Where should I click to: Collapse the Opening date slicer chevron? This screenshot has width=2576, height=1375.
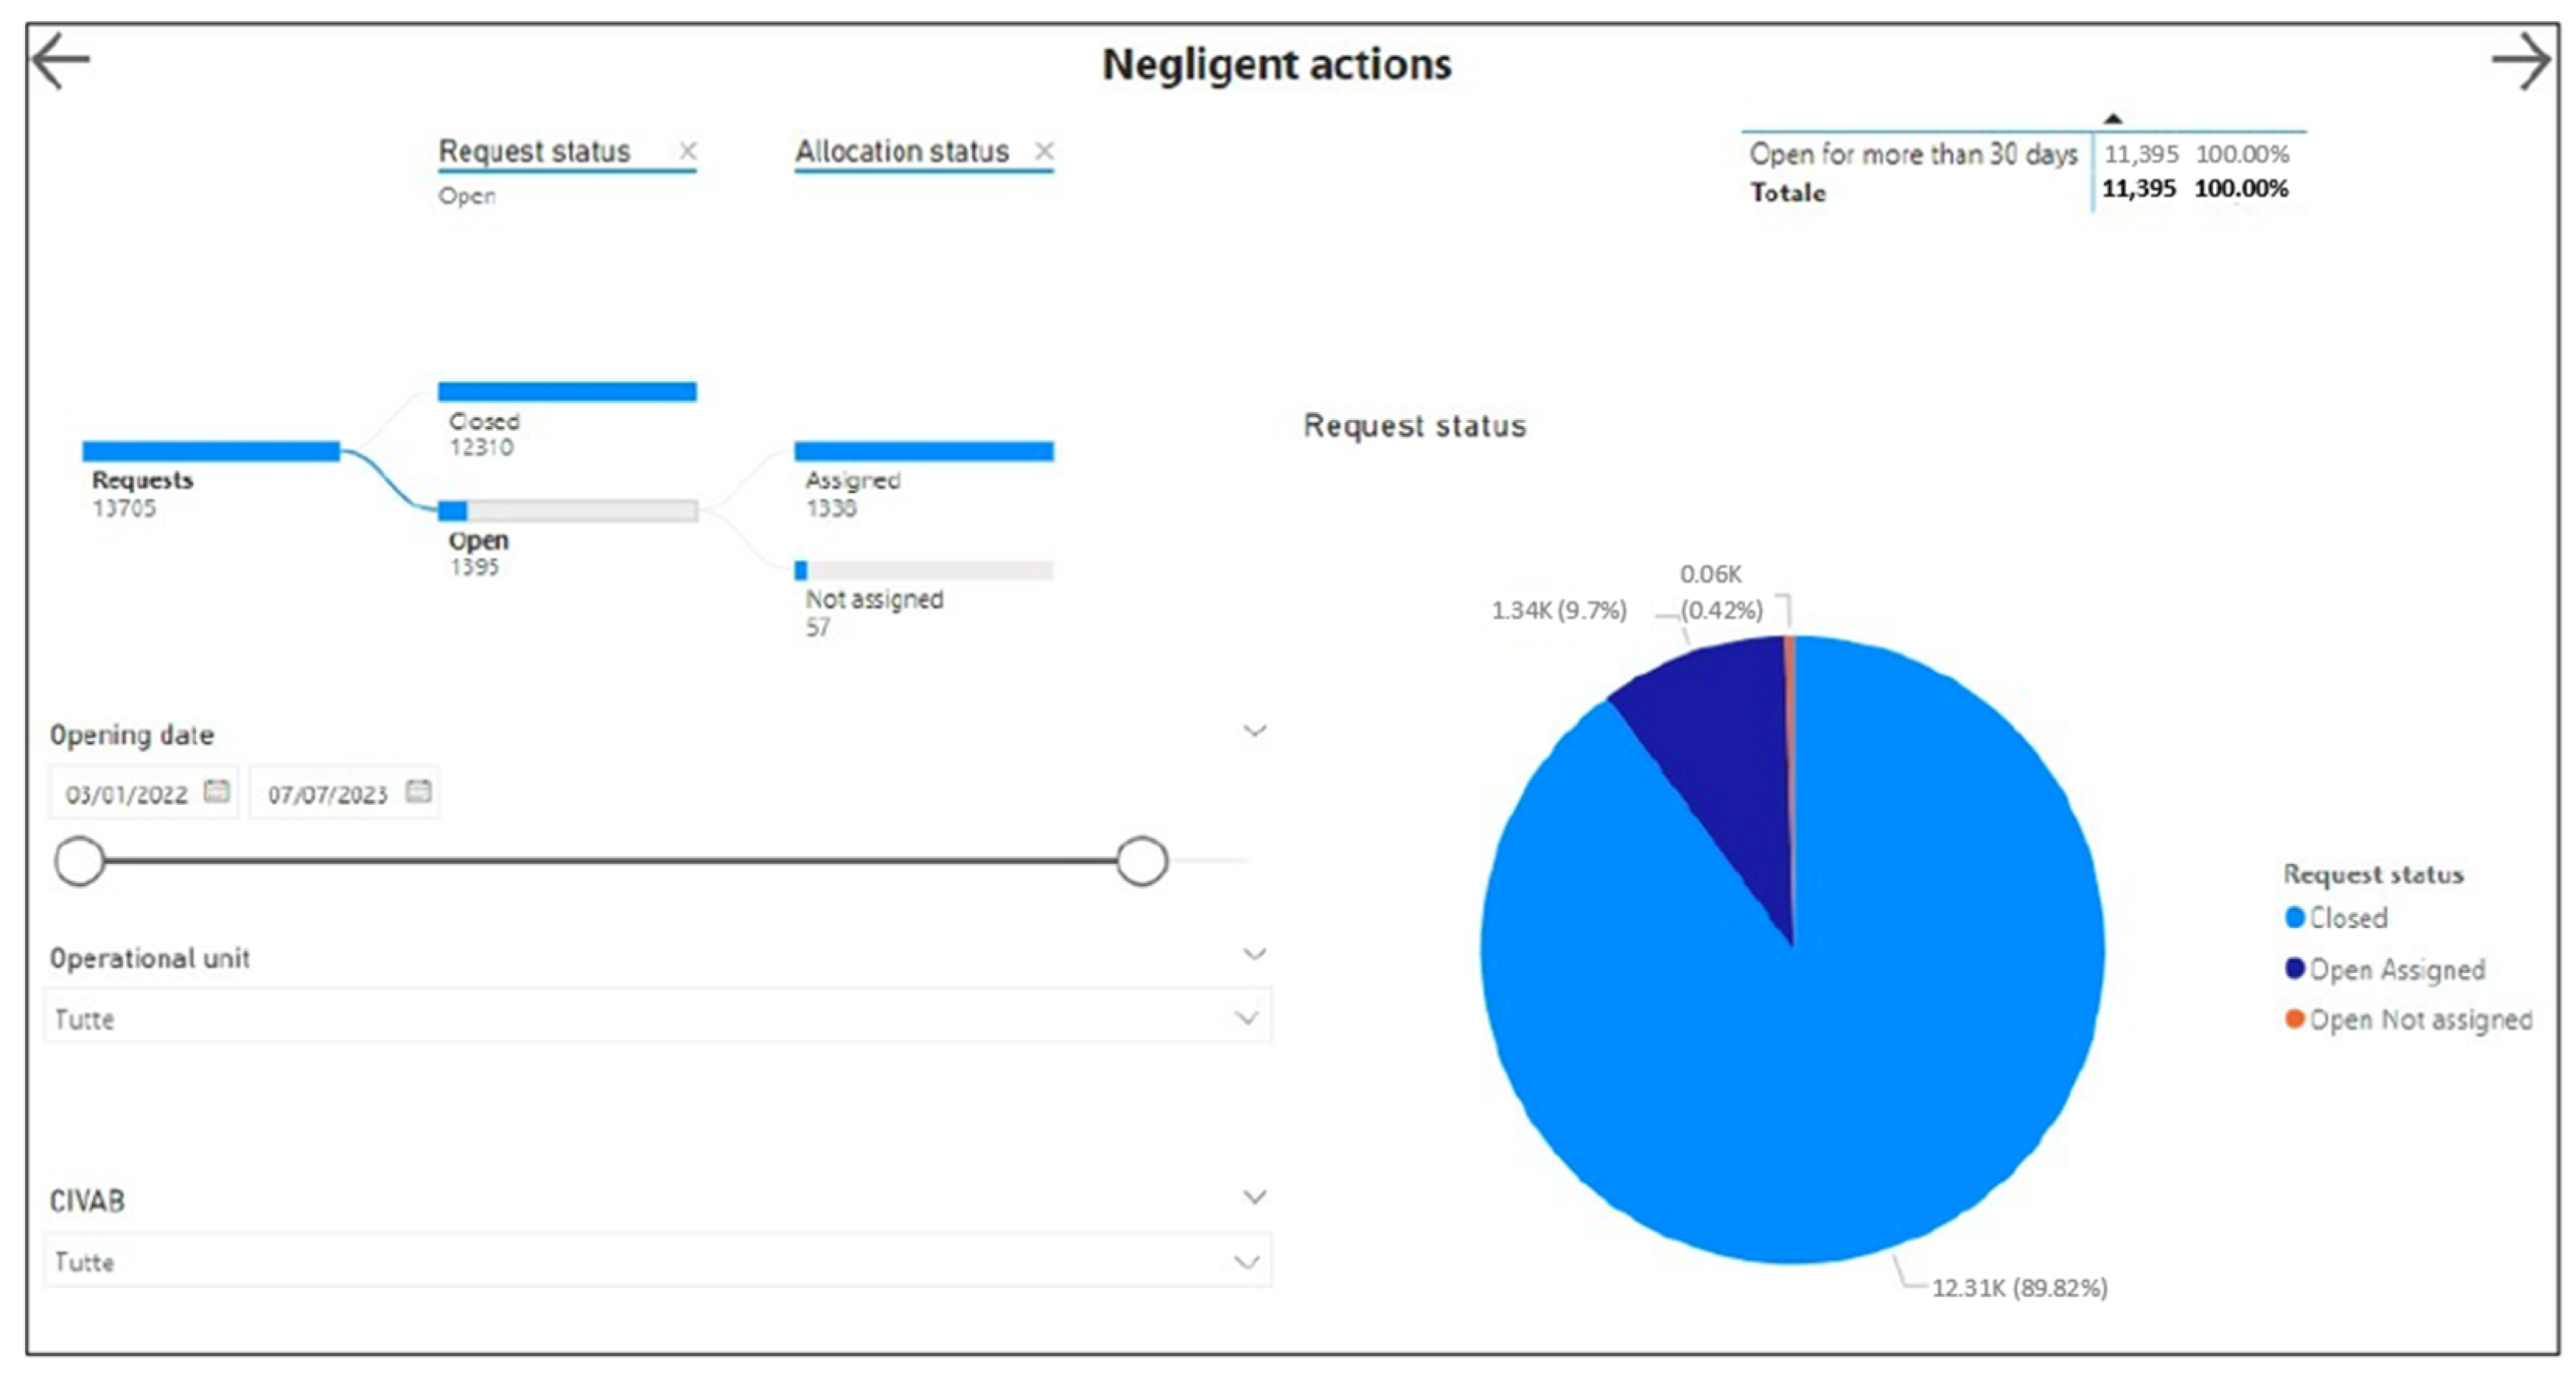coord(1254,731)
